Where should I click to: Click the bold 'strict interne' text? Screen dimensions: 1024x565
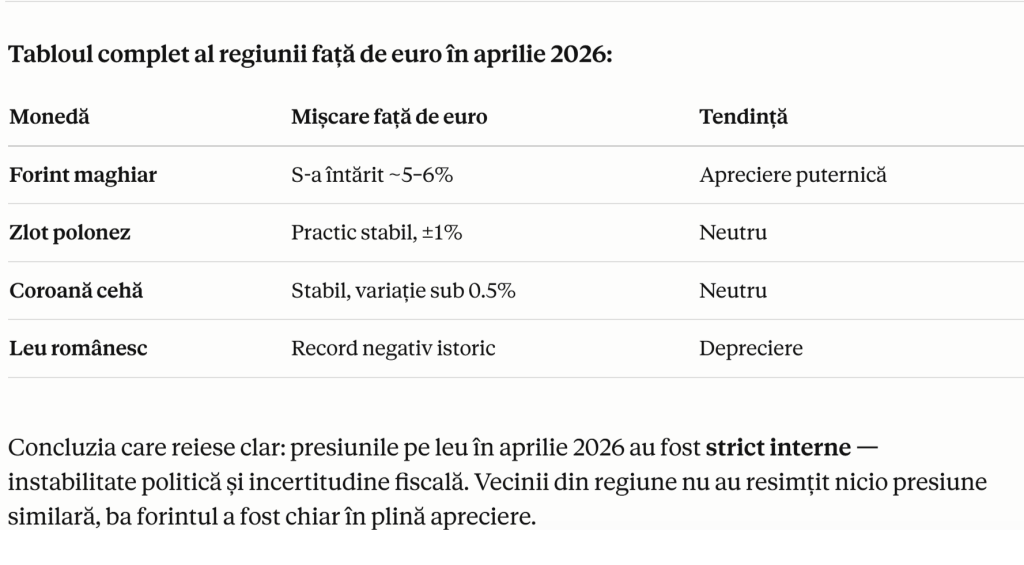click(778, 448)
